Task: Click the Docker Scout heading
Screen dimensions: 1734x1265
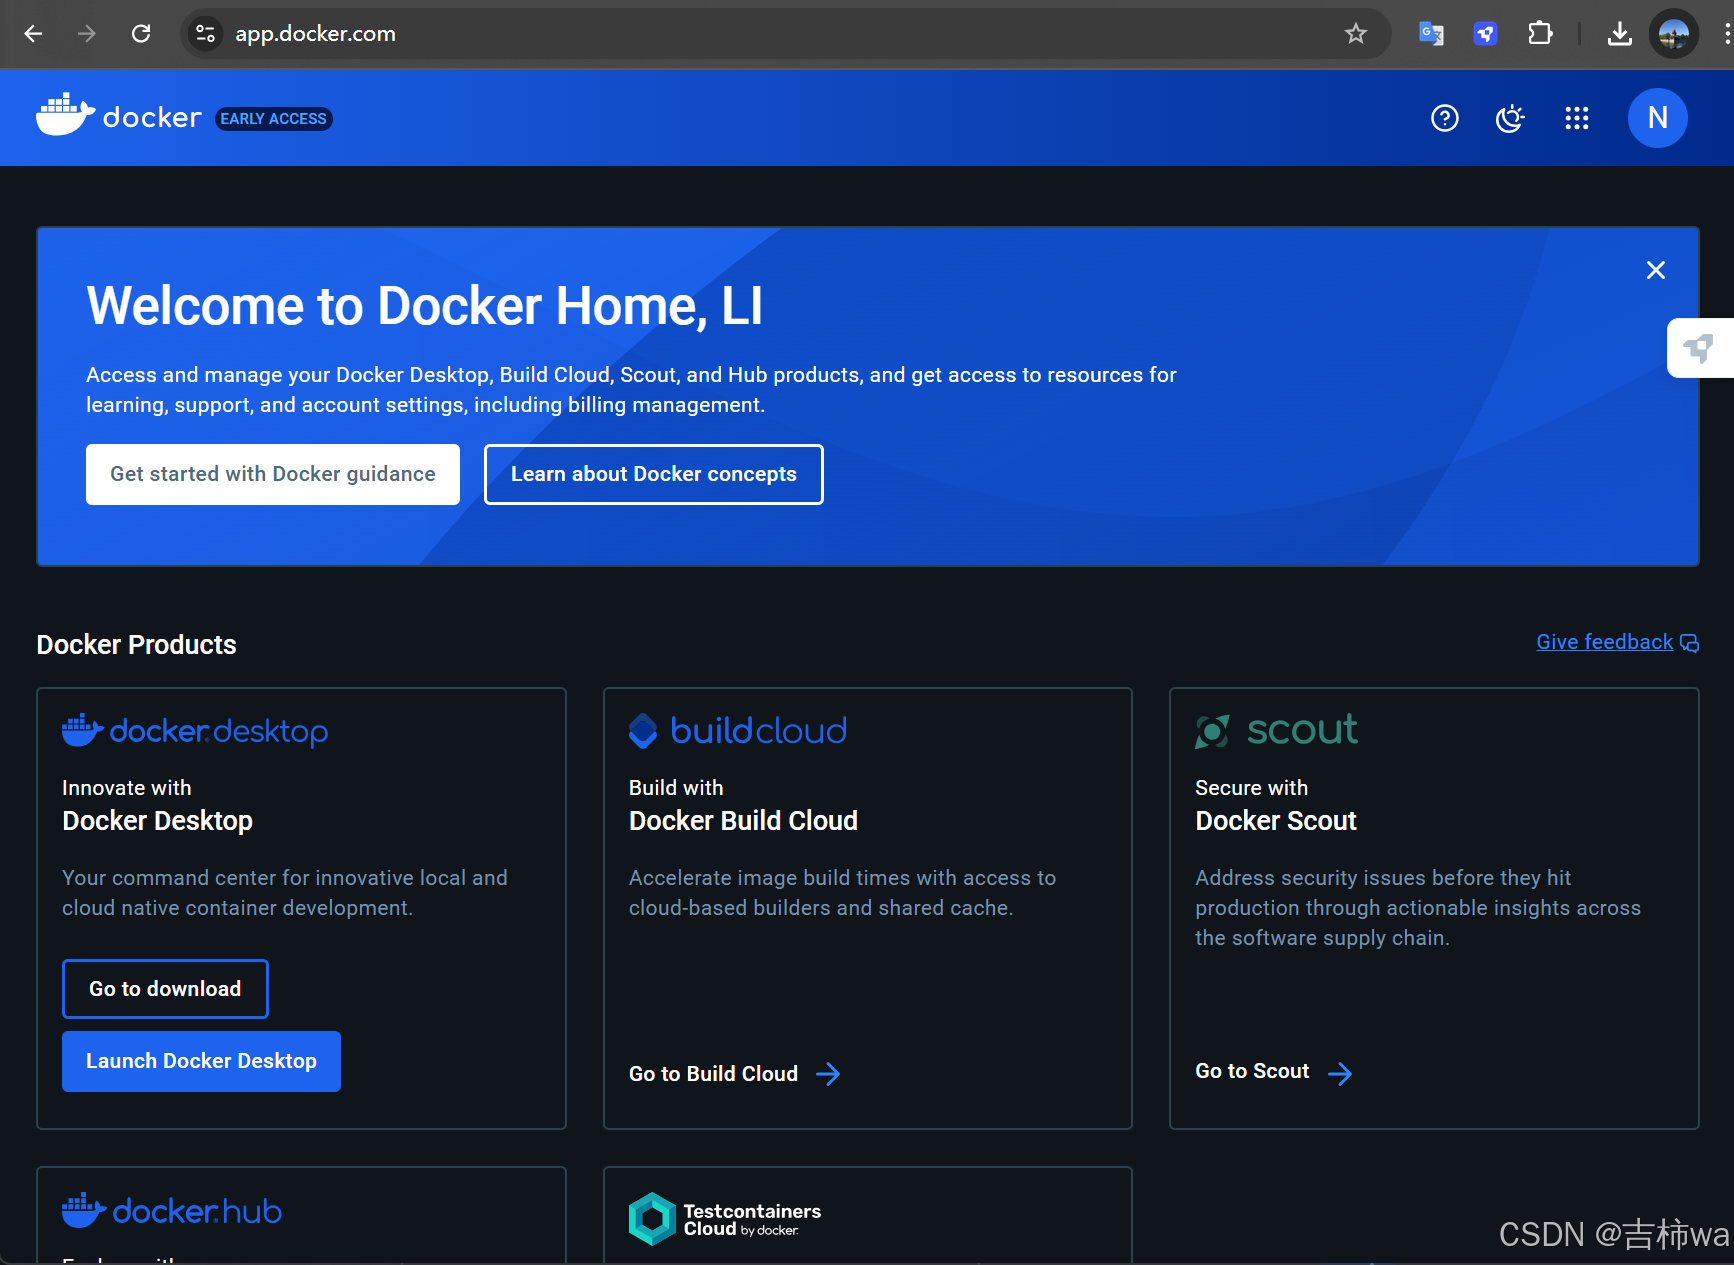Action: [1276, 821]
